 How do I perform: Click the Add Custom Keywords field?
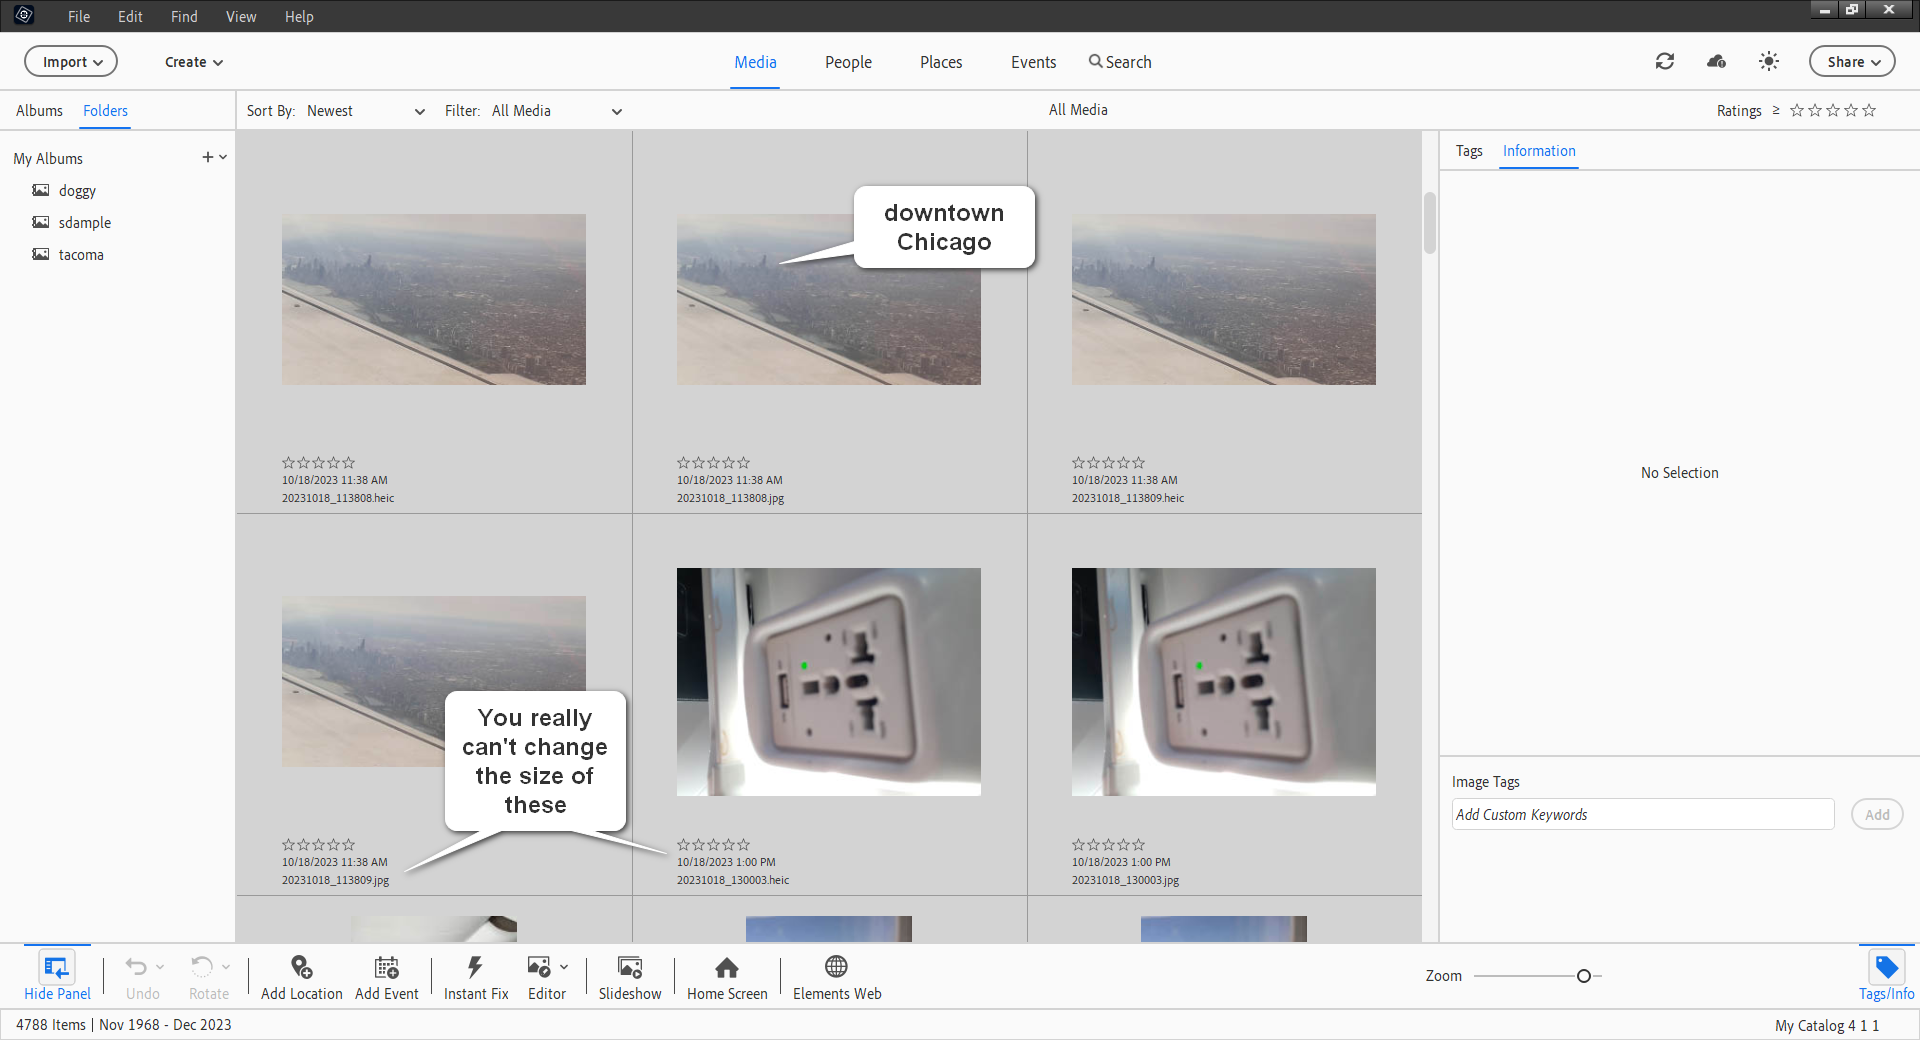click(x=1641, y=814)
